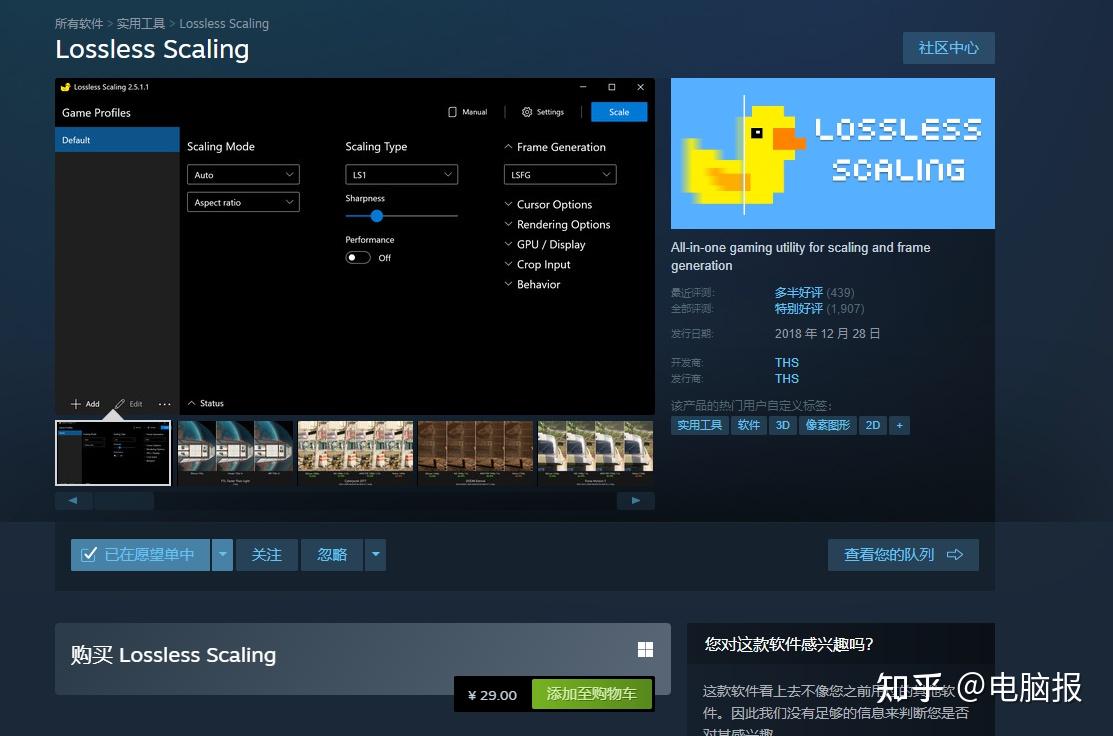The image size is (1113, 736).
Task: Click the Lossless Scaling breadcrumb
Action: coord(224,23)
